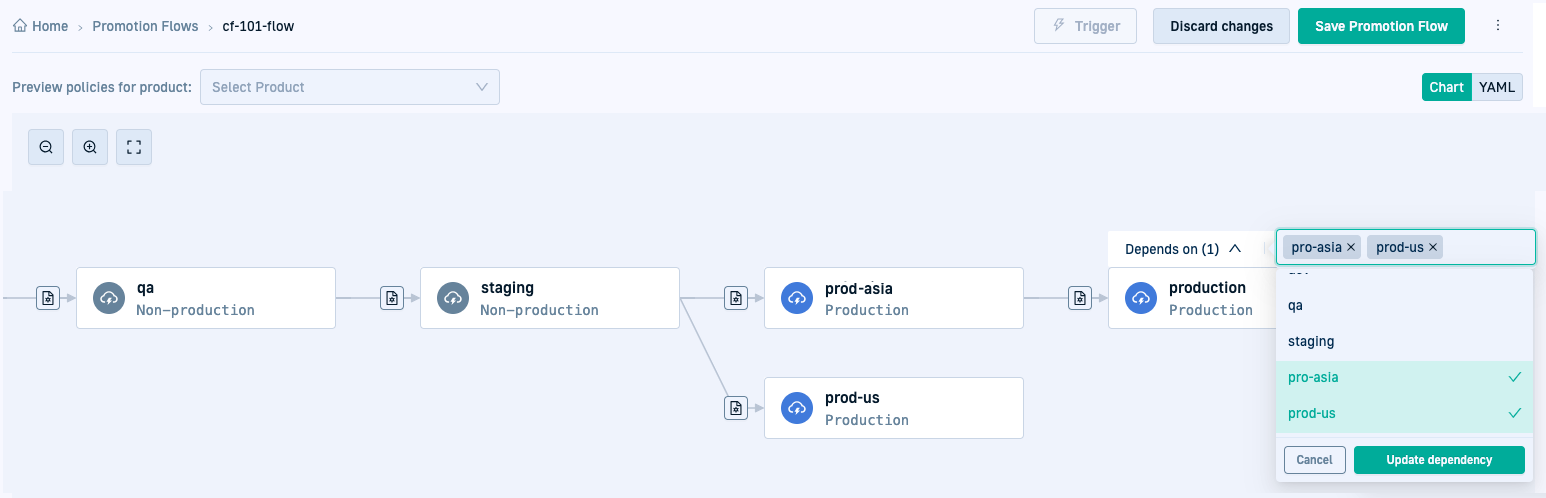Switch to the YAML view tab
This screenshot has height=498, width=1546.
[1497, 87]
